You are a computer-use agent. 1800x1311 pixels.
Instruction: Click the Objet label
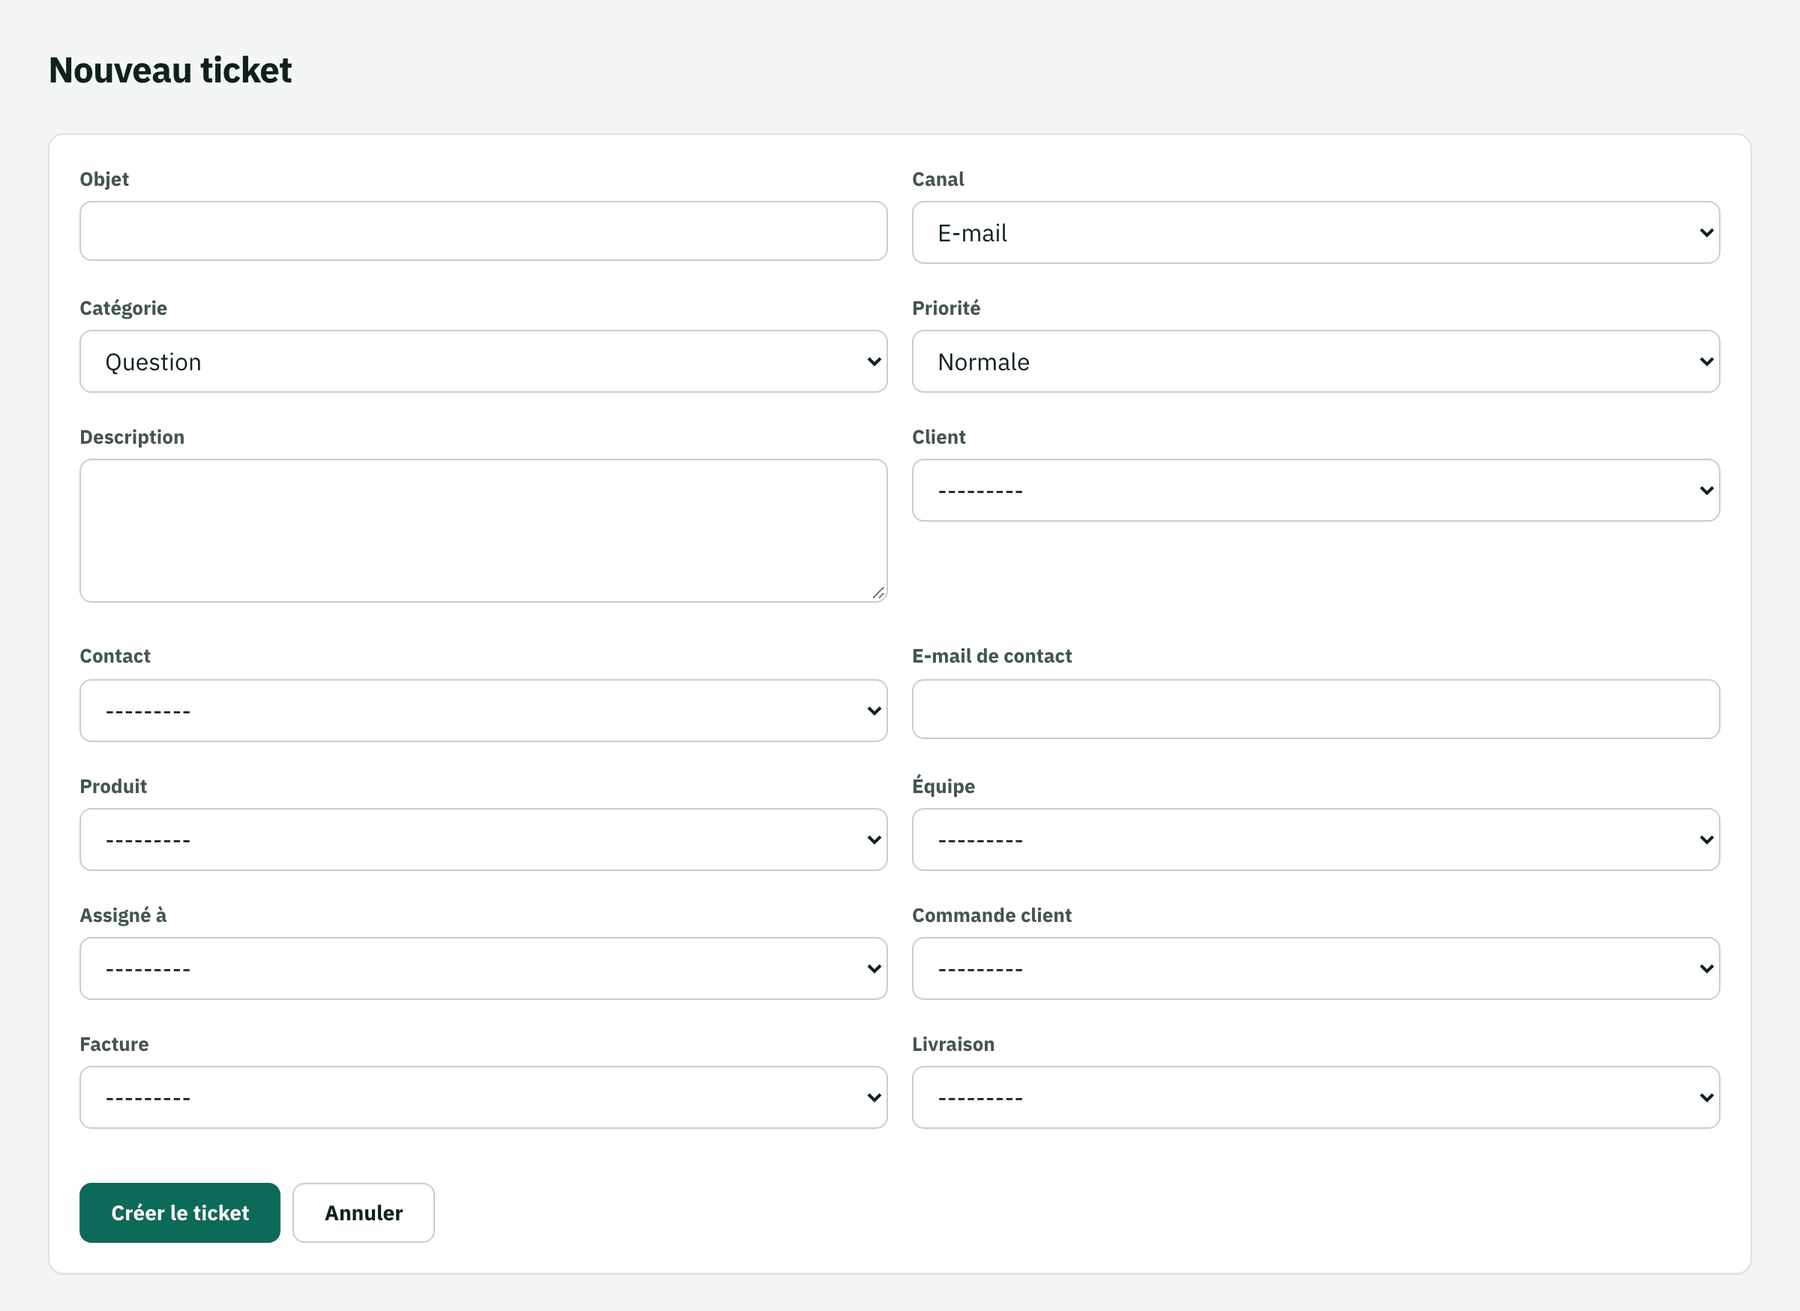pyautogui.click(x=104, y=179)
